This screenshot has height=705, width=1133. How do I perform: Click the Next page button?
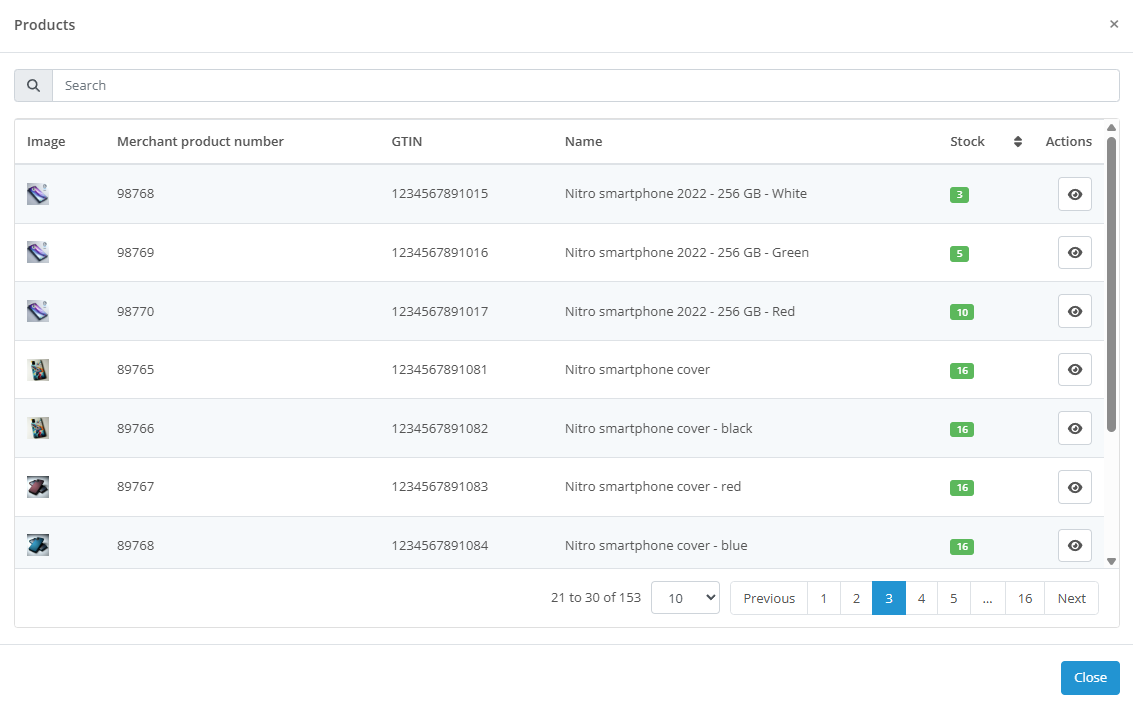(x=1071, y=598)
